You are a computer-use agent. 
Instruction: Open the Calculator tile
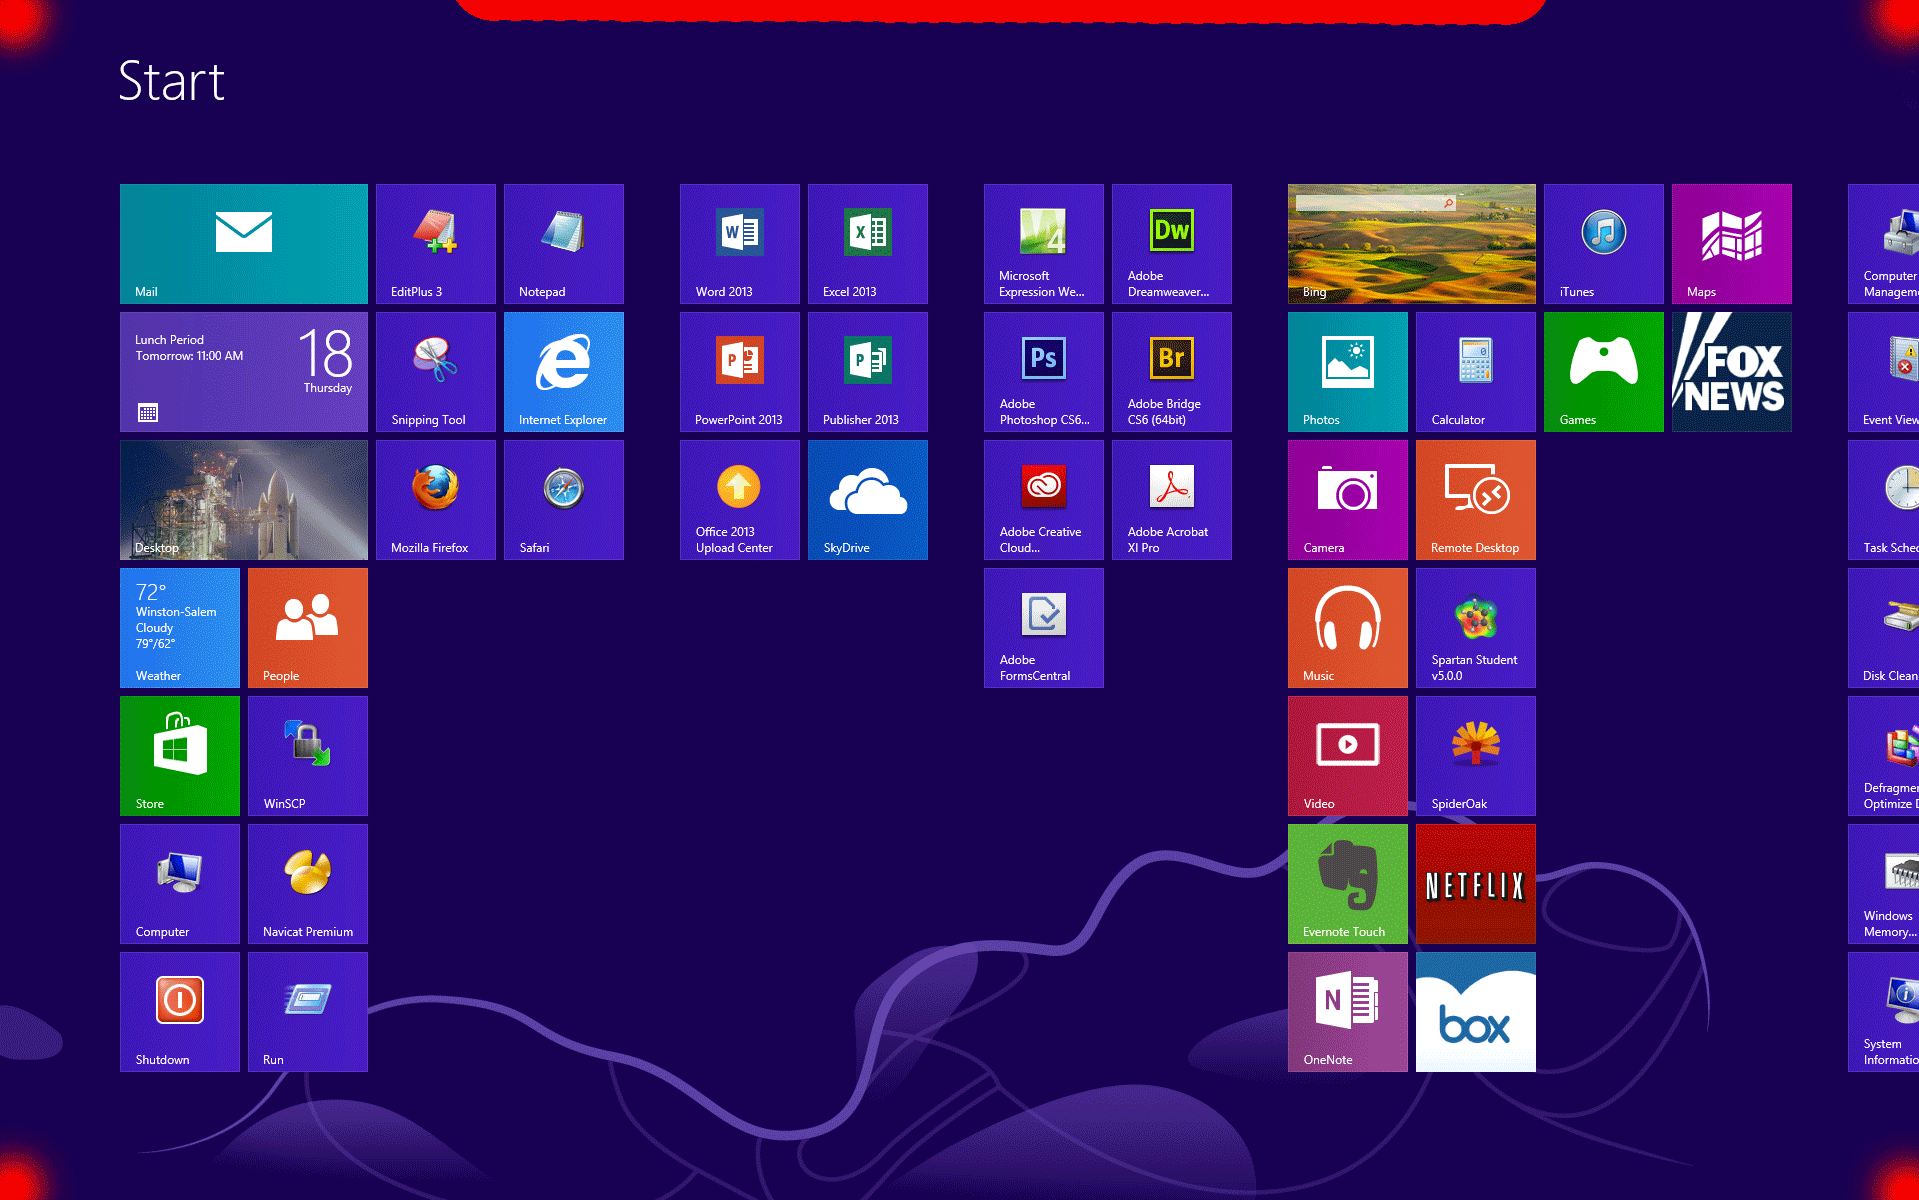point(1476,372)
